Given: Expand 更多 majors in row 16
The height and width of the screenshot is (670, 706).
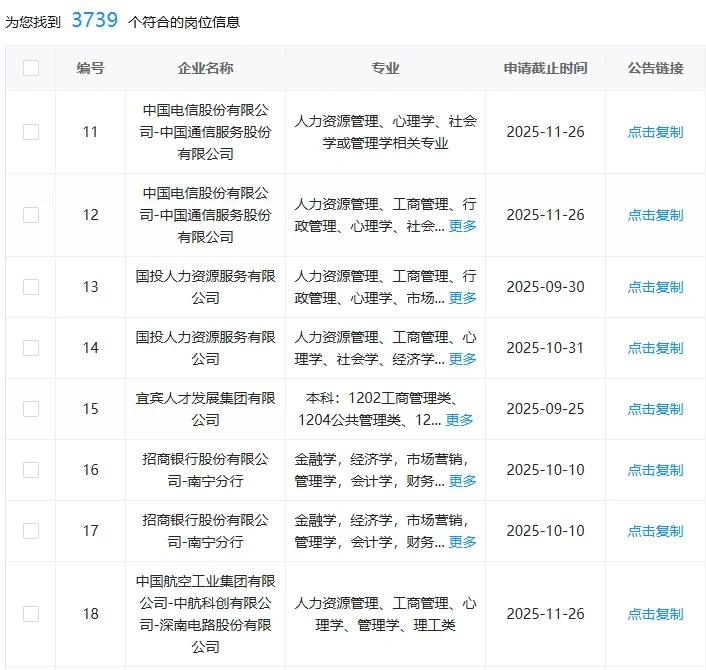Looking at the screenshot, I should (x=462, y=481).
